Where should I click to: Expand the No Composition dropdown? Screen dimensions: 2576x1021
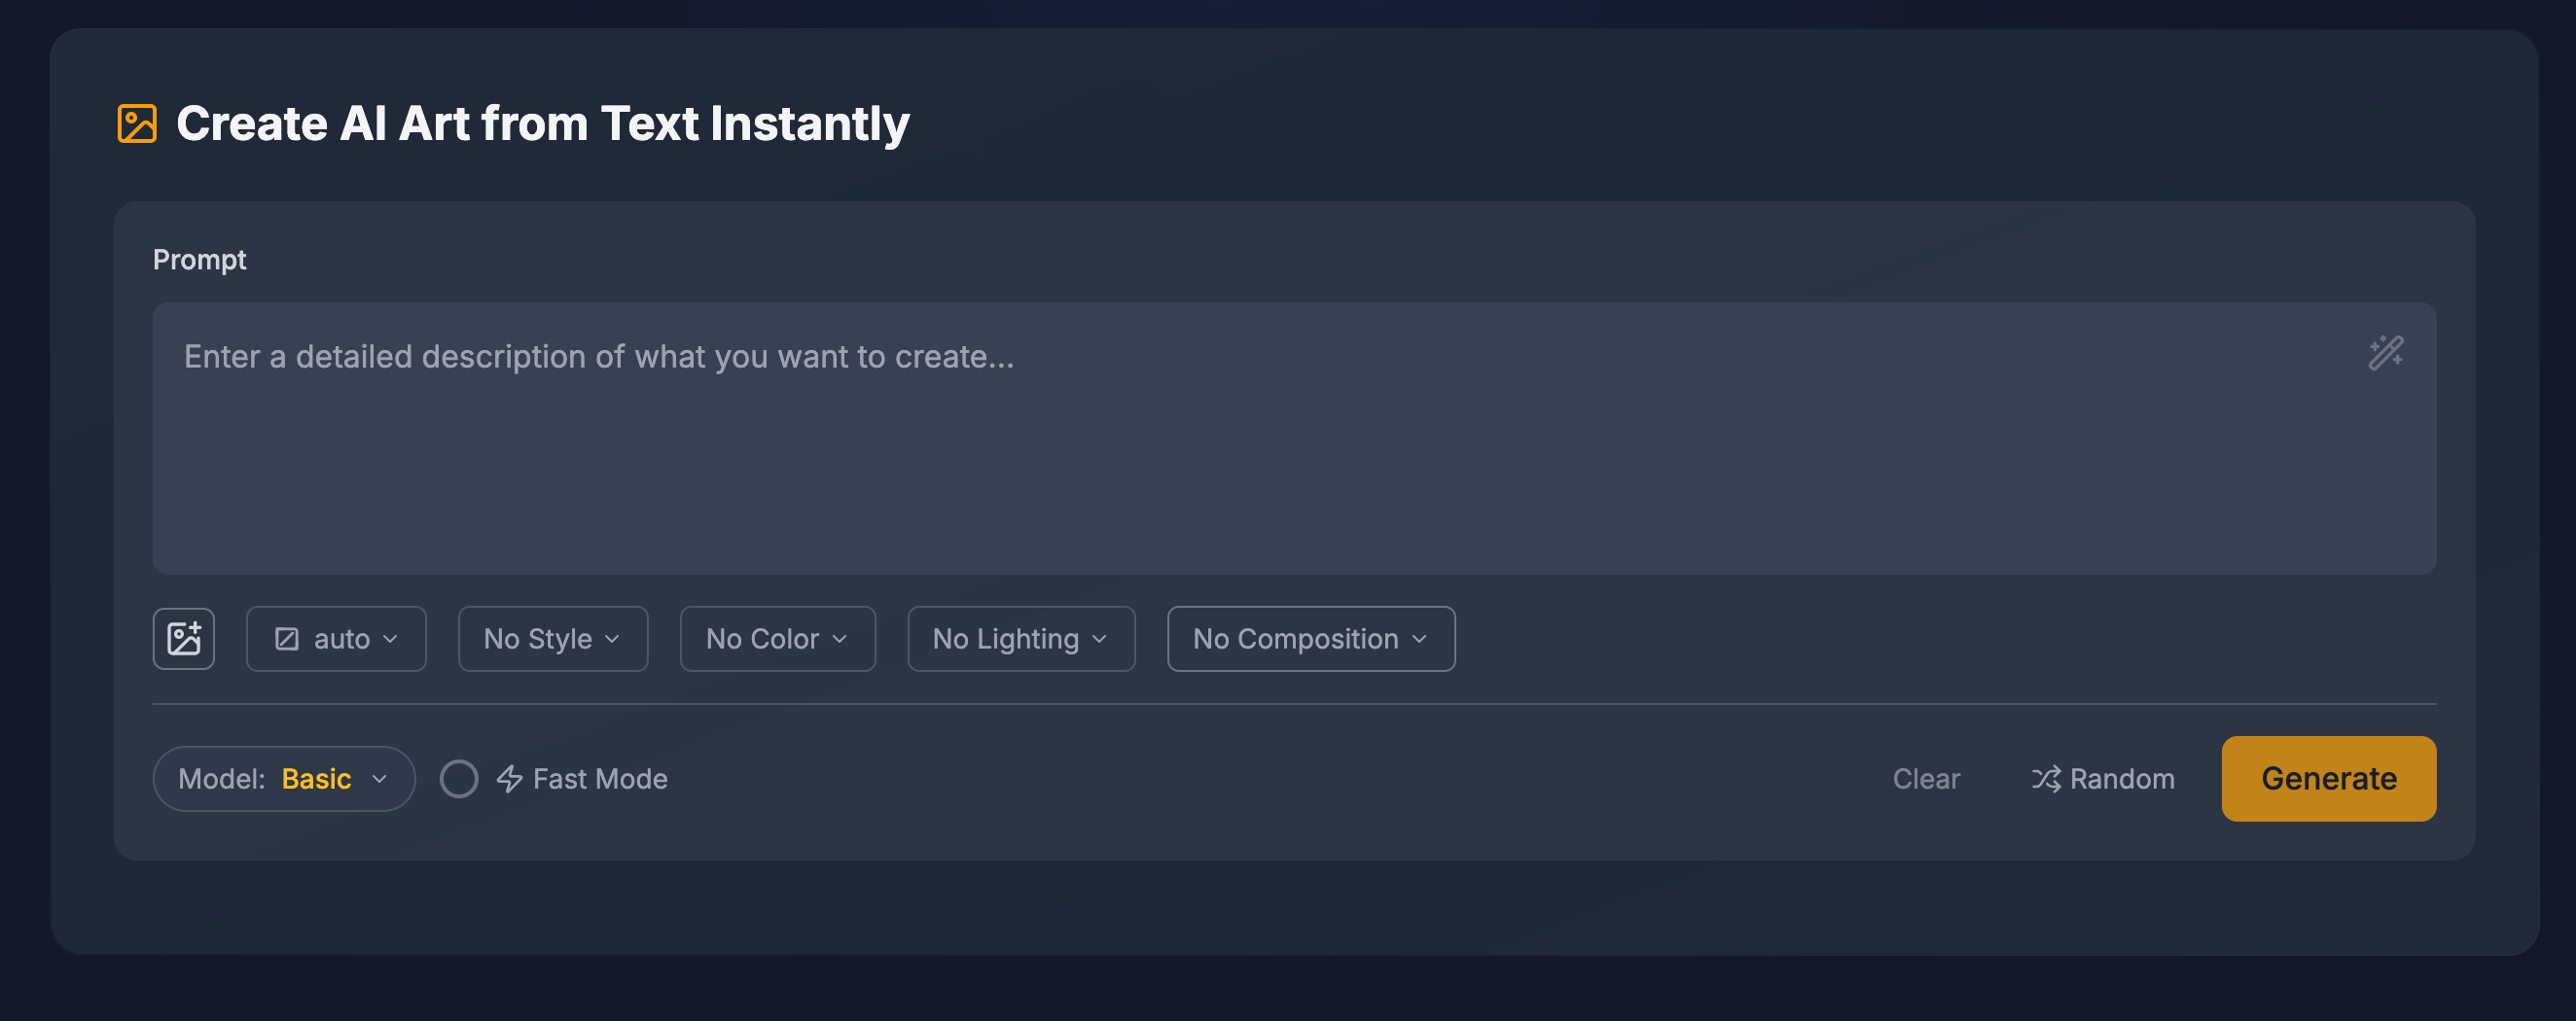[x=1311, y=639]
